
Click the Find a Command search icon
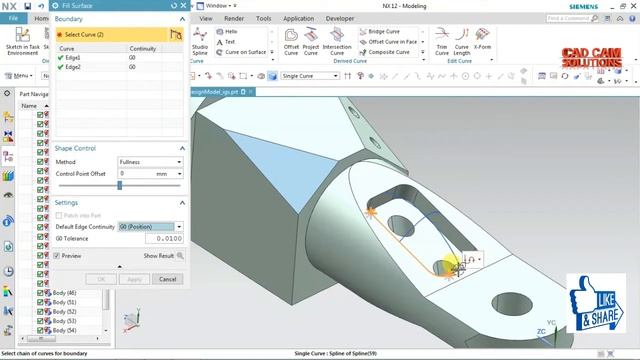coord(595,18)
